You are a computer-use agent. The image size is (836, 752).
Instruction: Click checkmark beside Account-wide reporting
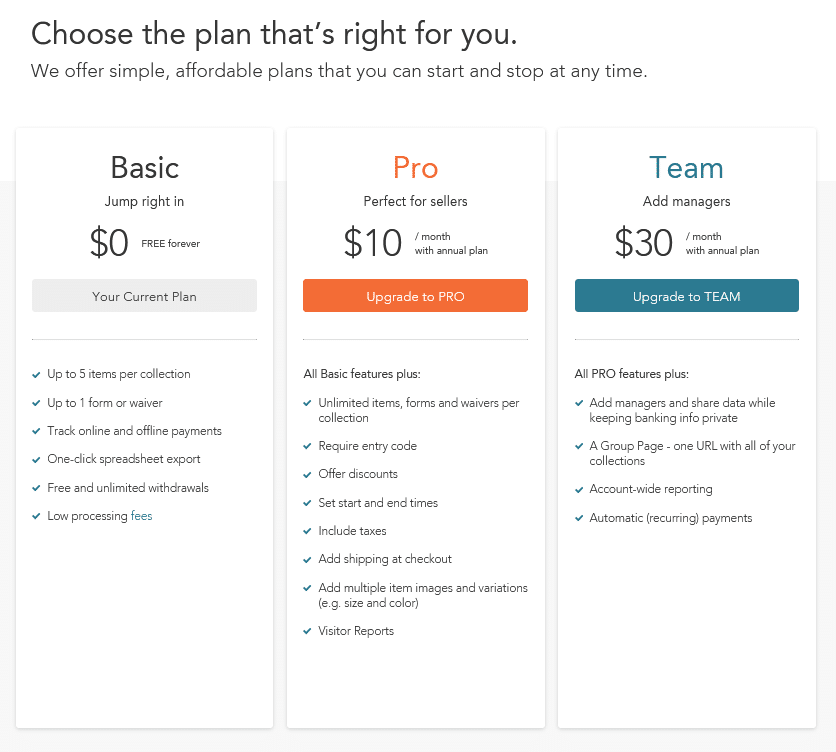click(x=579, y=490)
